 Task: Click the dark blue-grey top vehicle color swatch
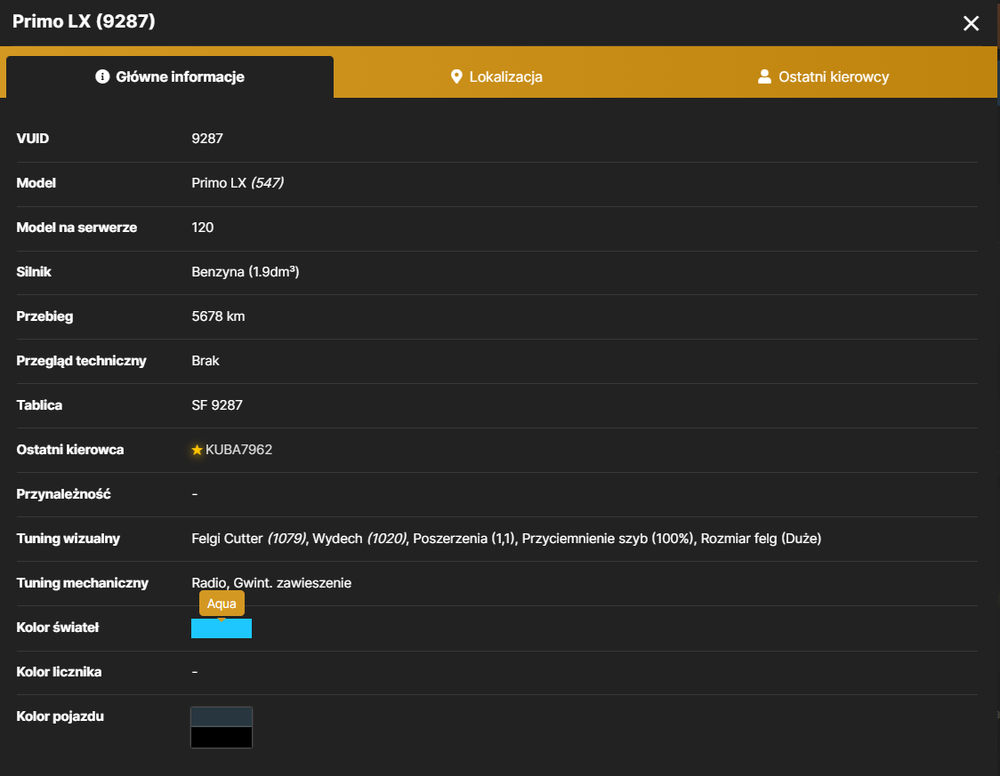[x=221, y=717]
